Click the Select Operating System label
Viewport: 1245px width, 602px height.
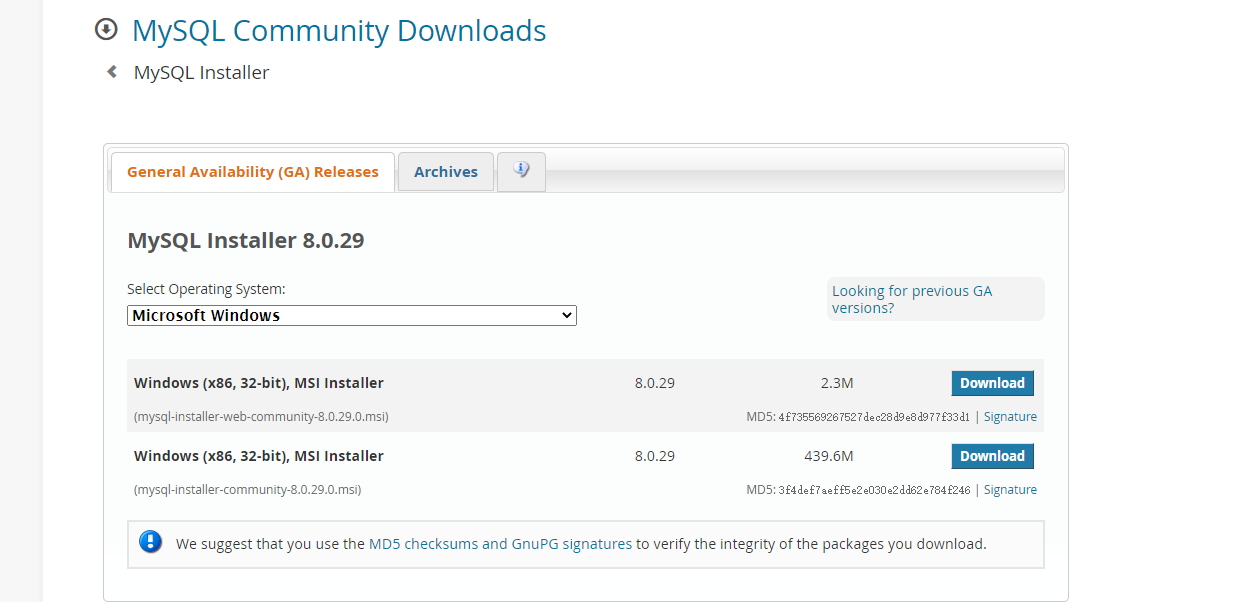click(206, 289)
